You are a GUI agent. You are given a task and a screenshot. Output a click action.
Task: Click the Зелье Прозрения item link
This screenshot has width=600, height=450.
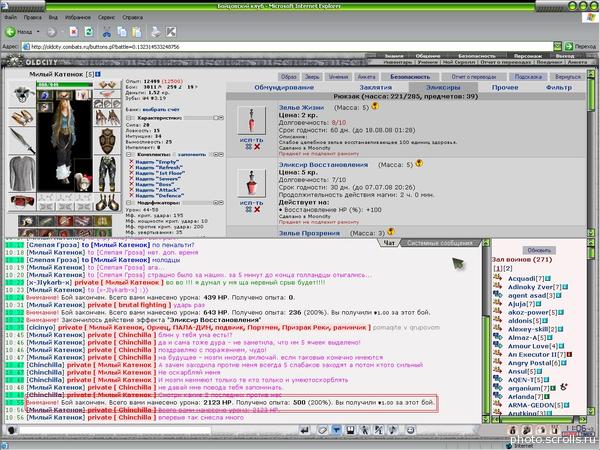[309, 233]
